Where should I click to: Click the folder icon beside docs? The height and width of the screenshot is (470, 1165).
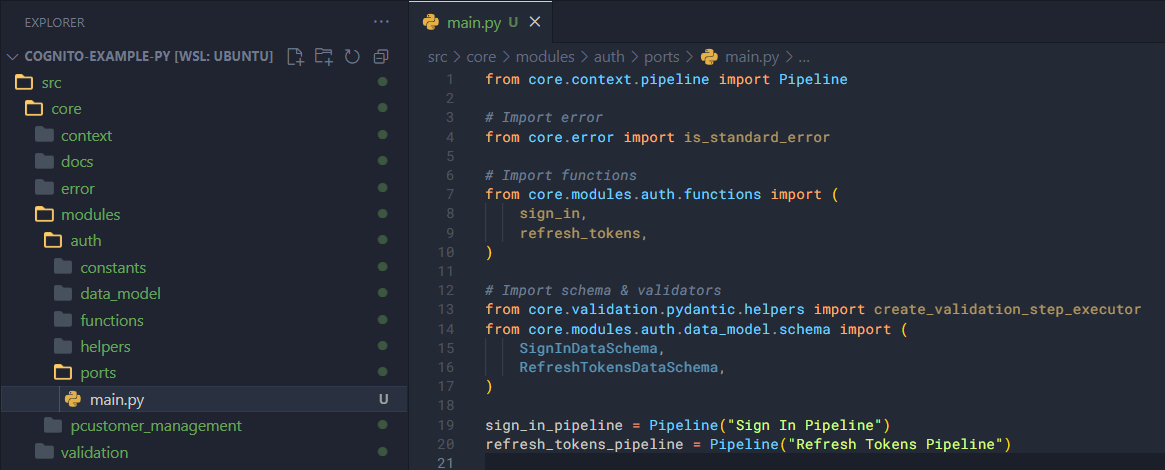44,162
